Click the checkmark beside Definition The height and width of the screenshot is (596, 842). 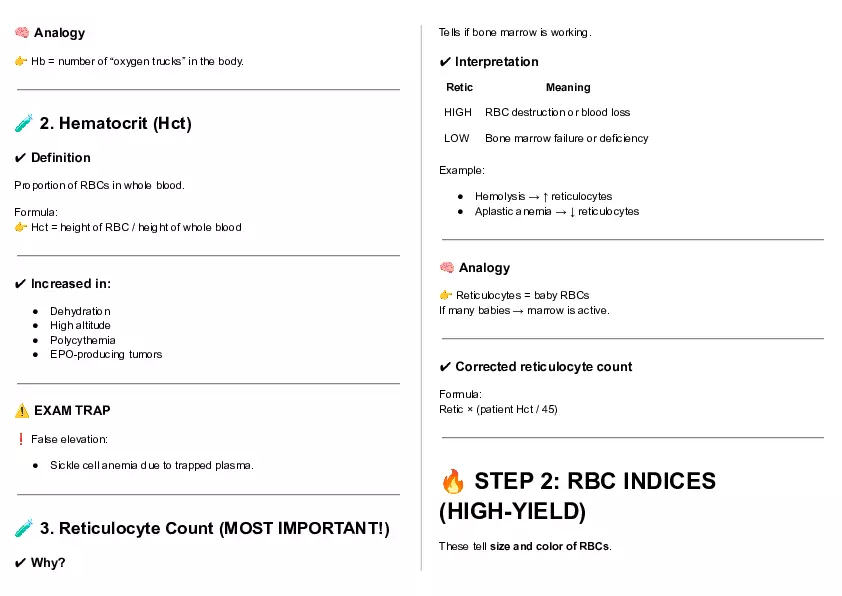pyautogui.click(x=21, y=158)
